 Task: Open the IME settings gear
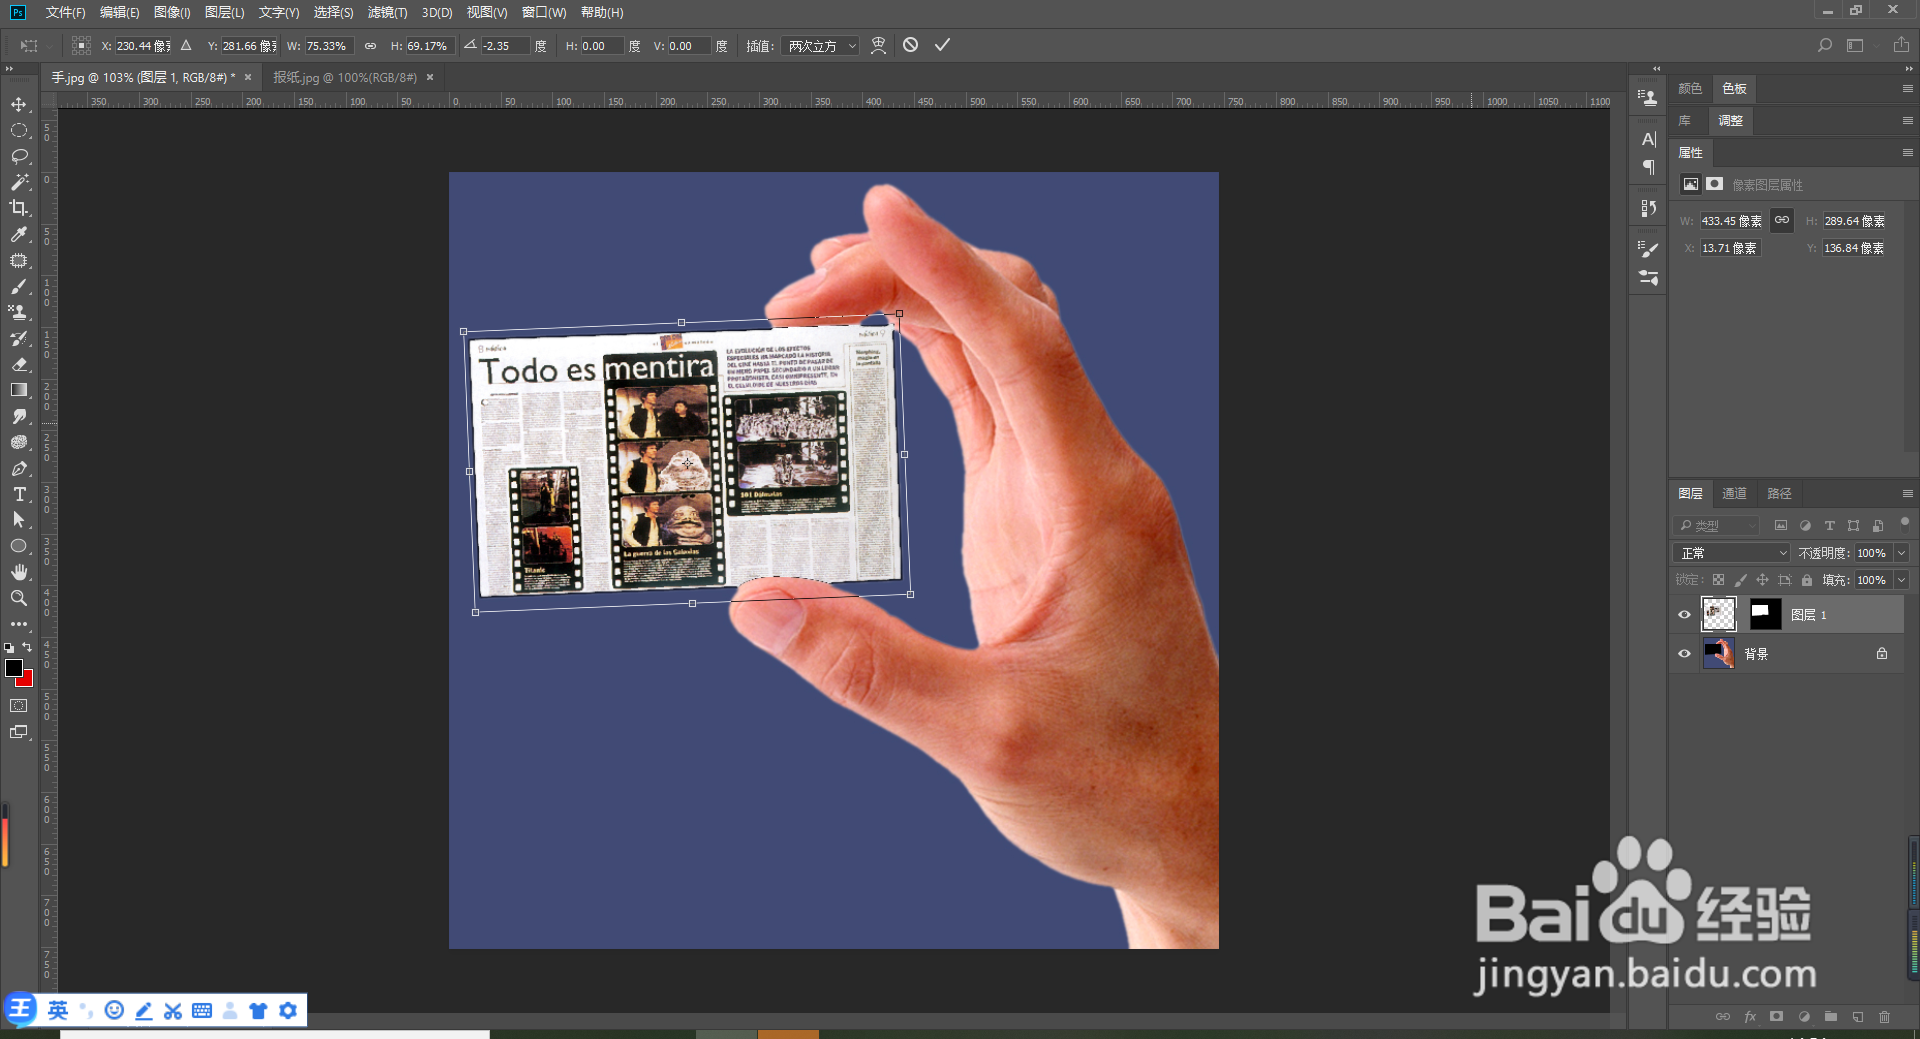tap(288, 1010)
